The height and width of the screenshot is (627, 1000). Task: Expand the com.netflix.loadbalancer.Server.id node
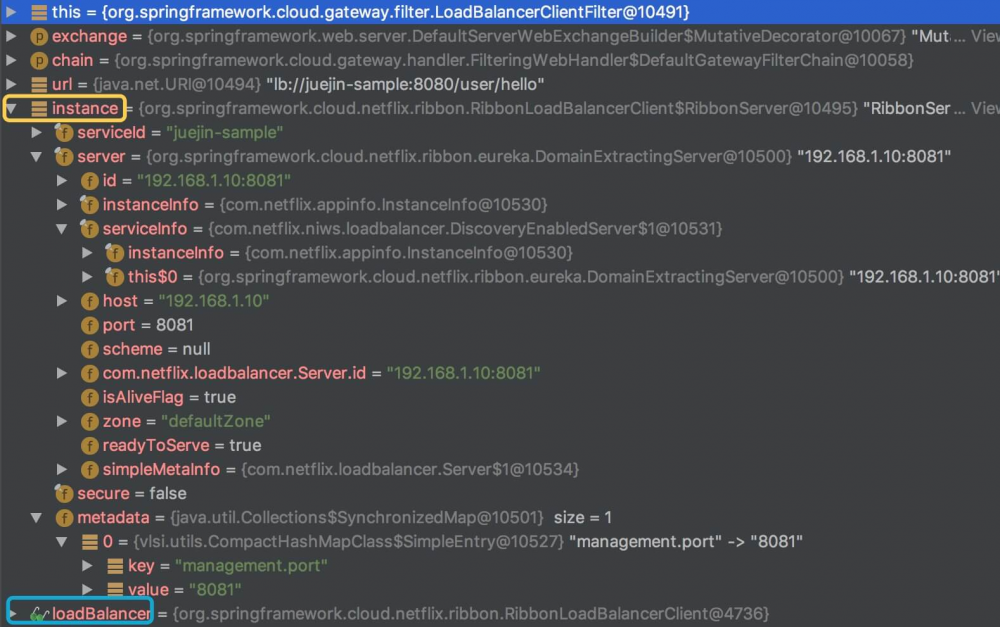click(x=62, y=373)
